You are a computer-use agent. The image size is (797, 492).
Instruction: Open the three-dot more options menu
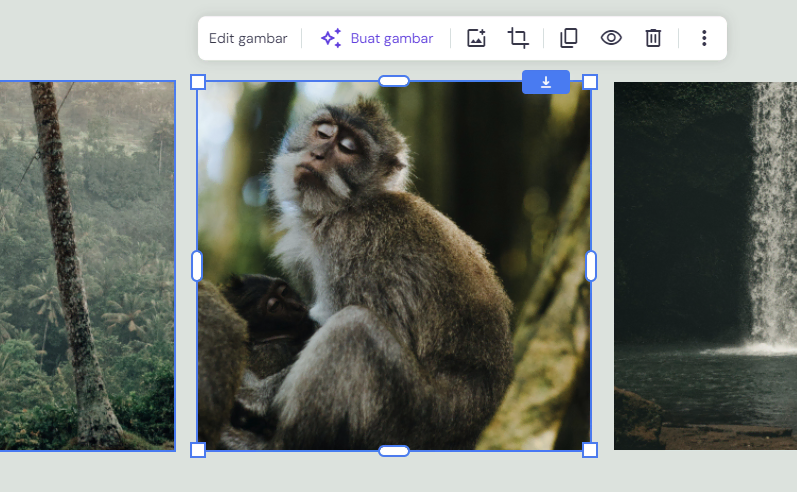tap(704, 38)
